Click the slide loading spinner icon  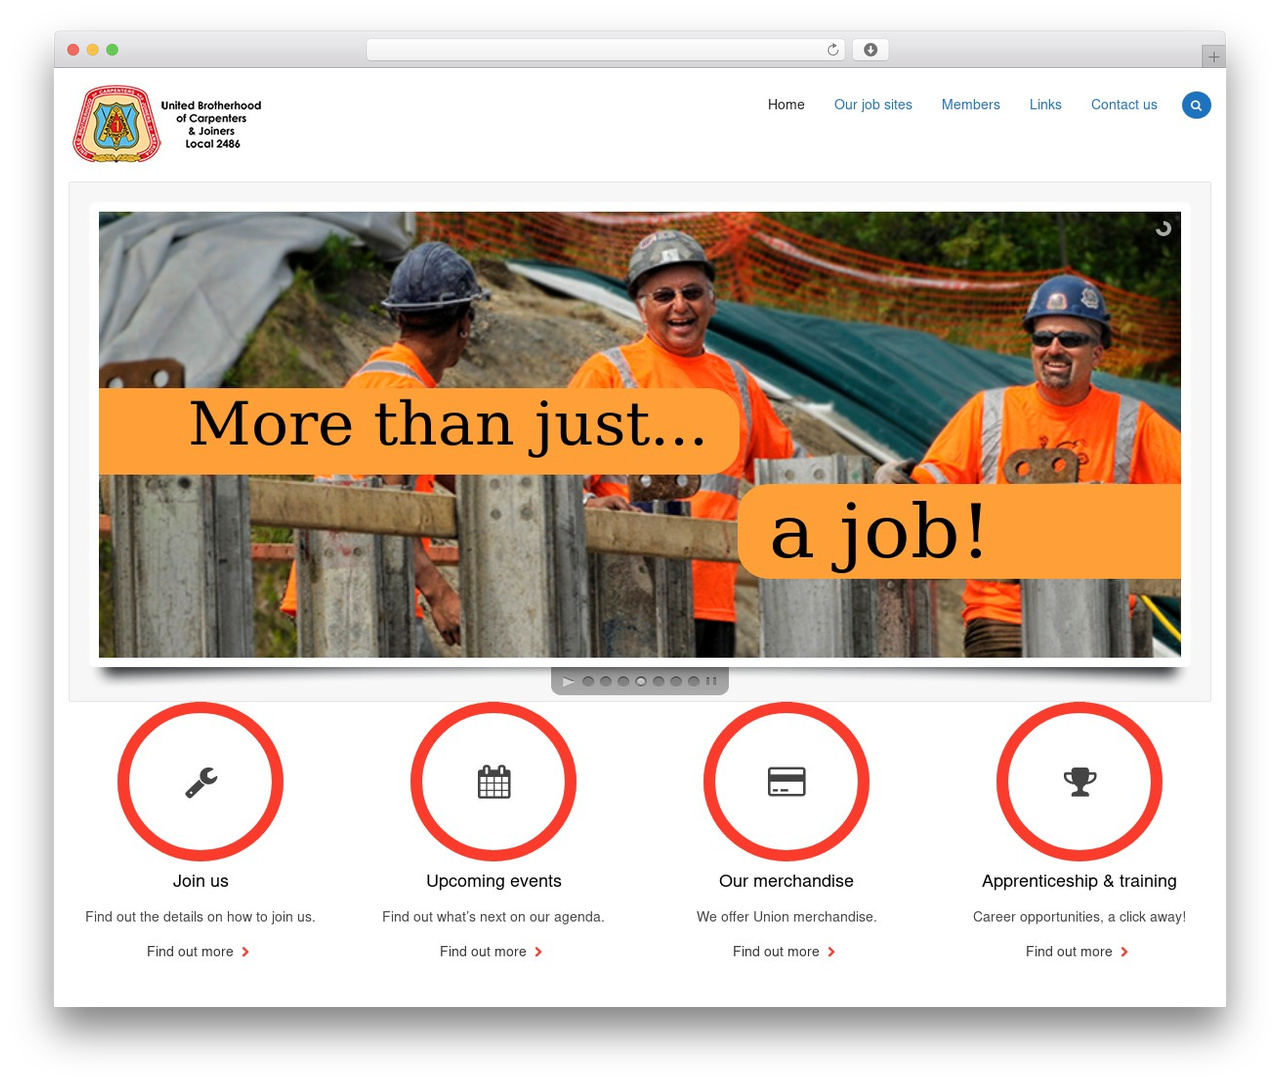click(1163, 229)
